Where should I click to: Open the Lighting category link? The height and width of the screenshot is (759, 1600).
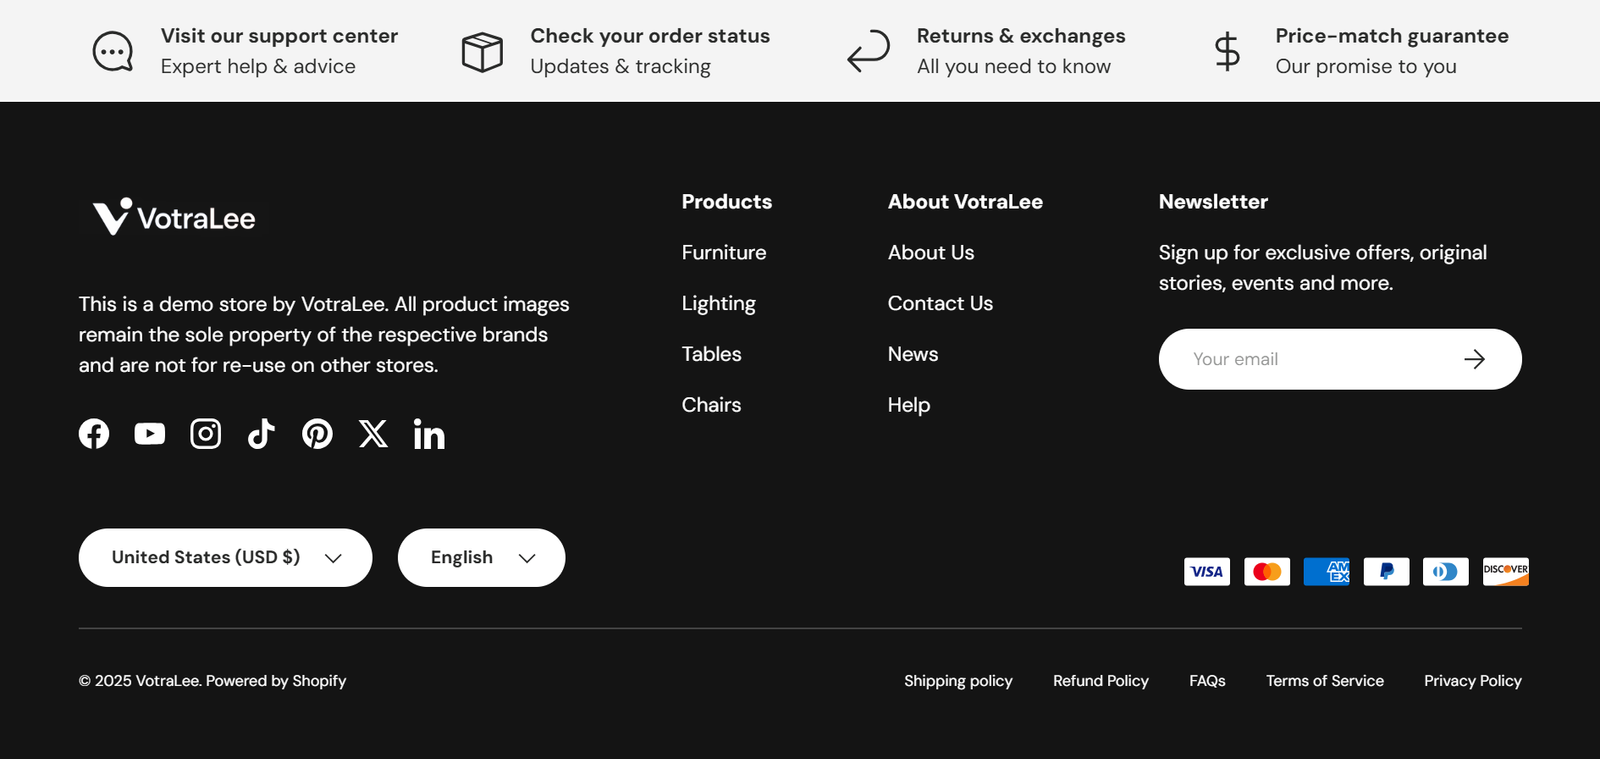coord(718,304)
